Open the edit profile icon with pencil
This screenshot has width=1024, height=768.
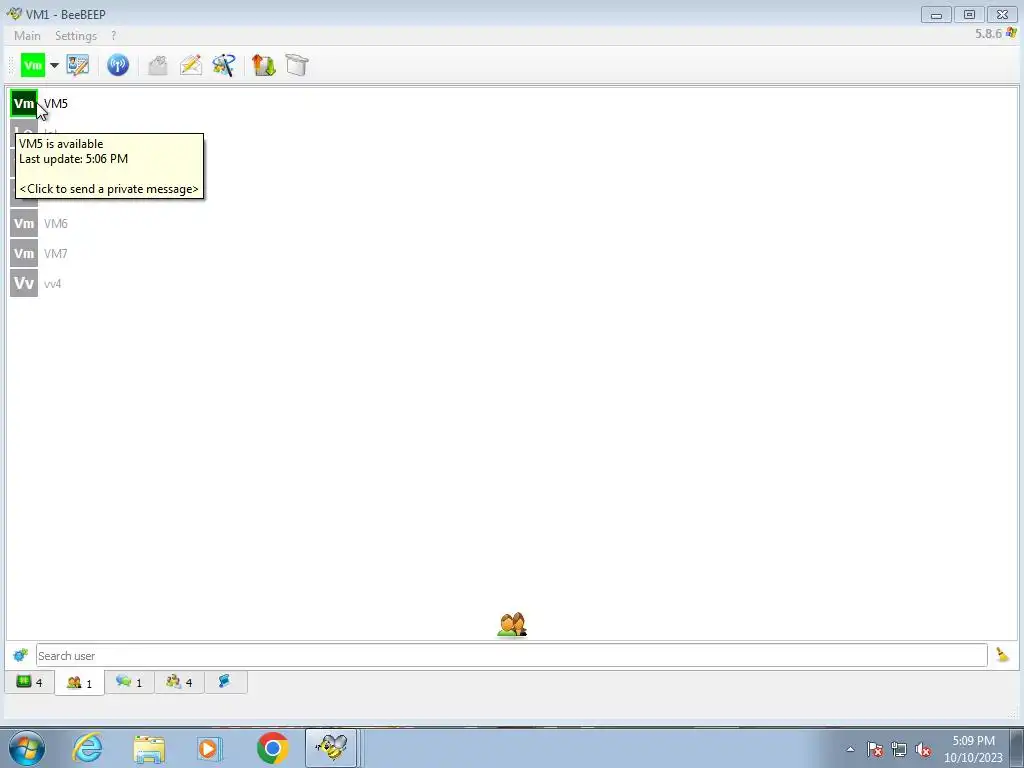78,65
